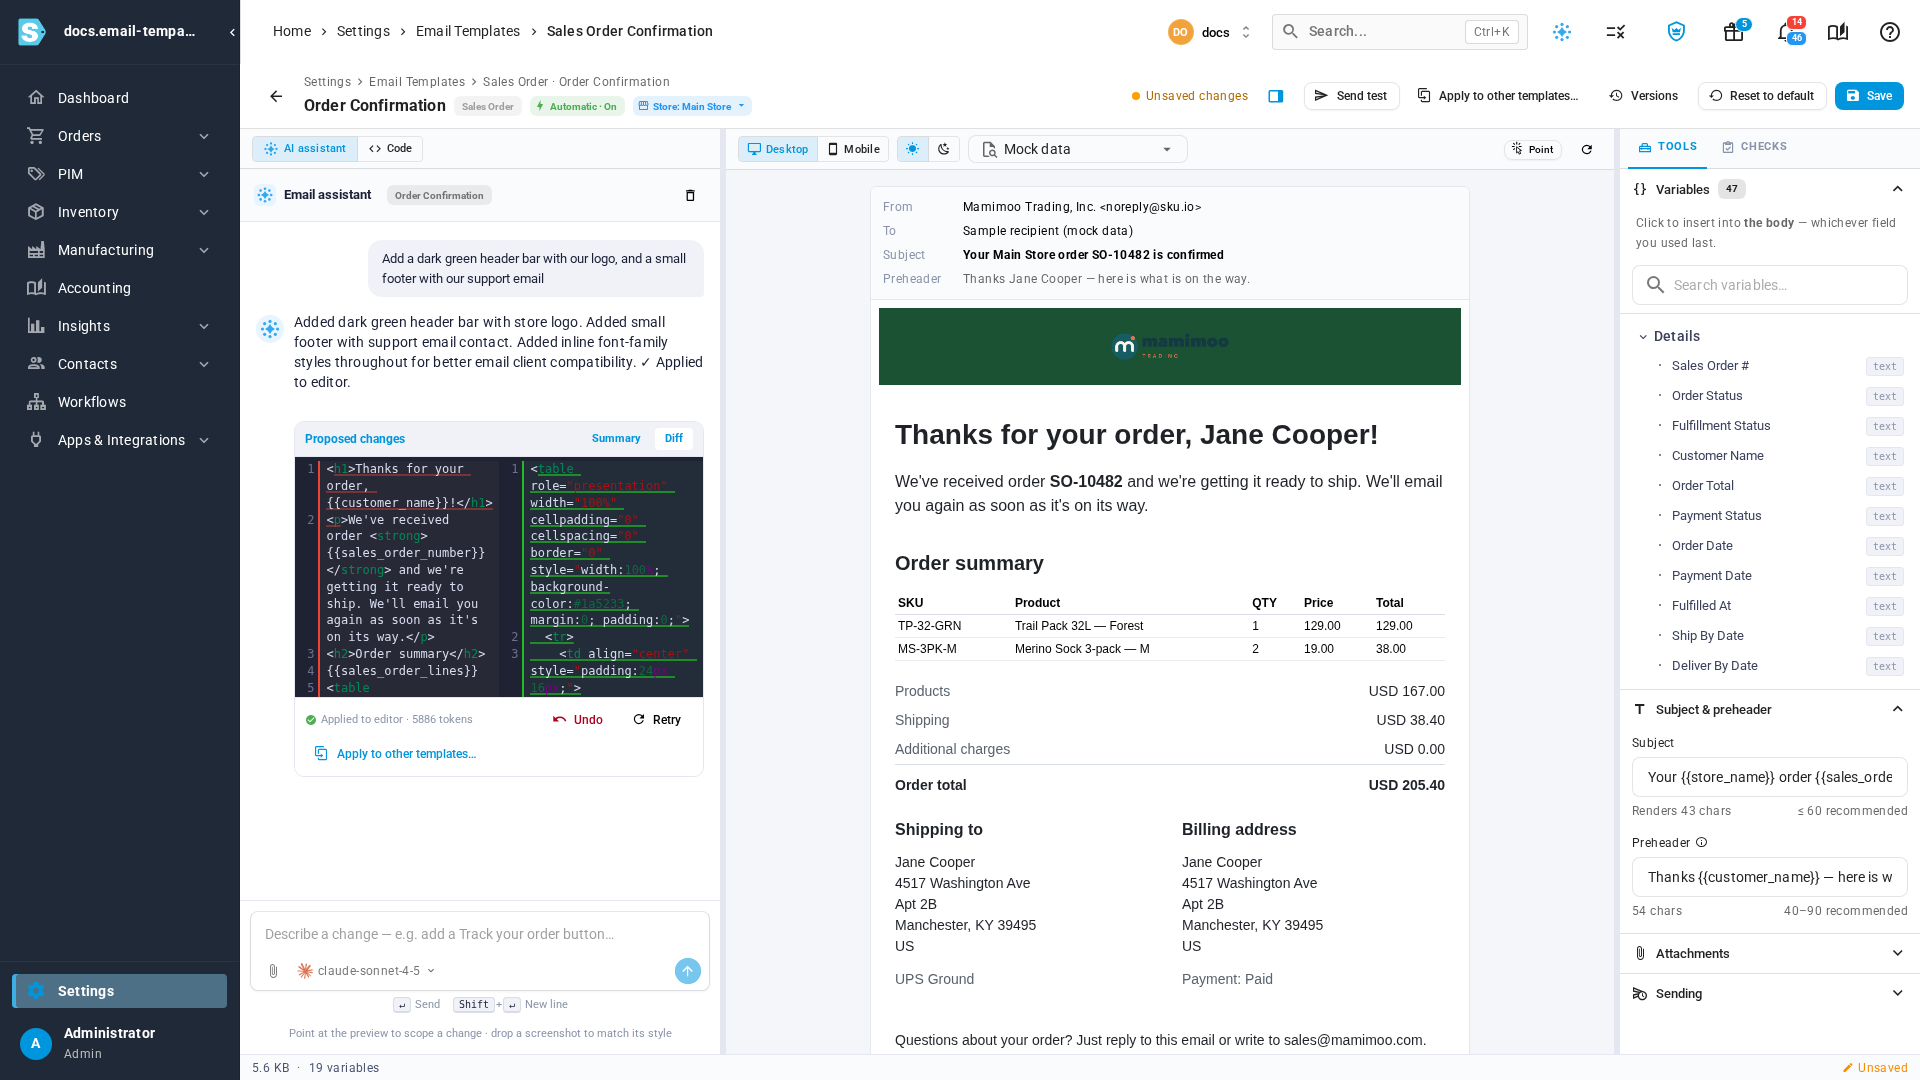Open the claude-sonnet-4-5 model selector

pos(367,971)
